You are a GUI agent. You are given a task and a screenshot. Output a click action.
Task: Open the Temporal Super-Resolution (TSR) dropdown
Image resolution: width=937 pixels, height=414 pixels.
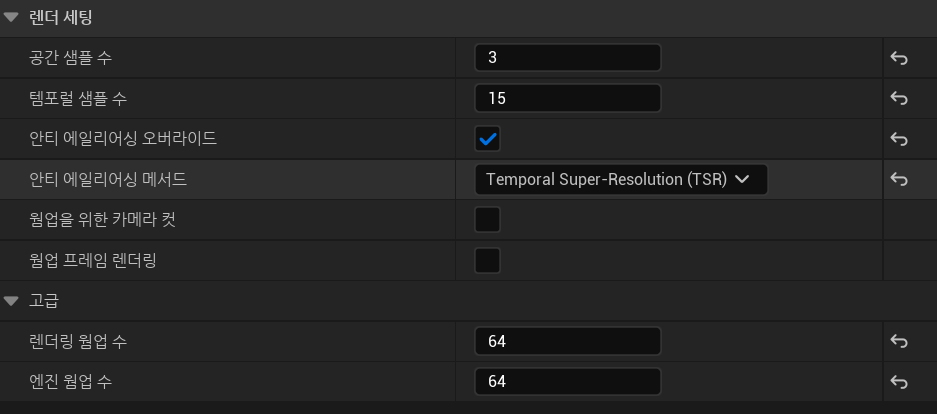(621, 180)
